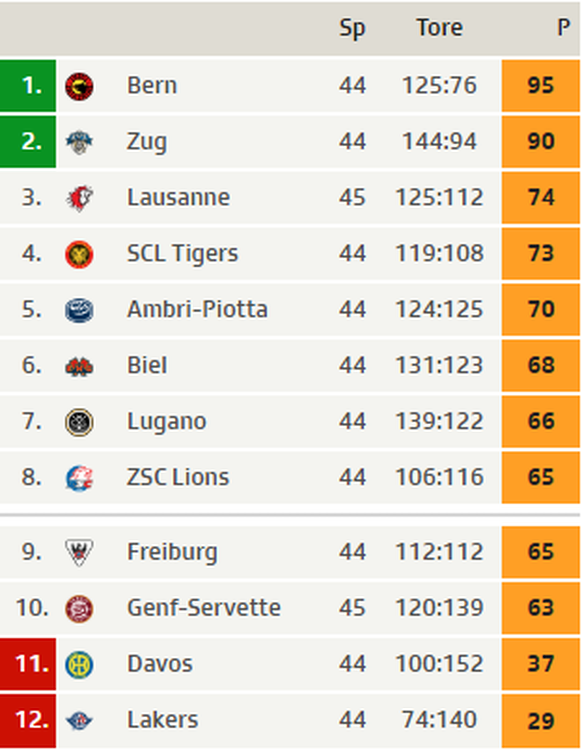Click the Davos team logo icon
This screenshot has height=750, width=582.
79,664
